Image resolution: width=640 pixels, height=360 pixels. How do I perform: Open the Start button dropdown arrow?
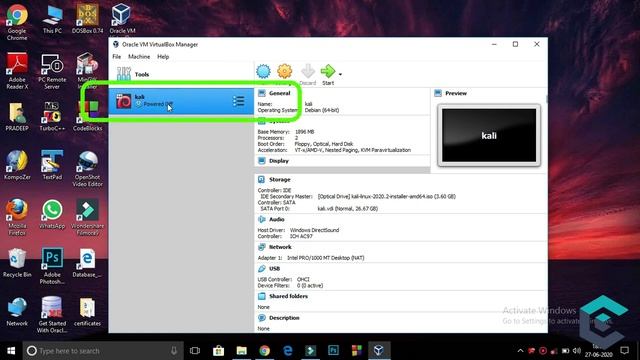(340, 74)
